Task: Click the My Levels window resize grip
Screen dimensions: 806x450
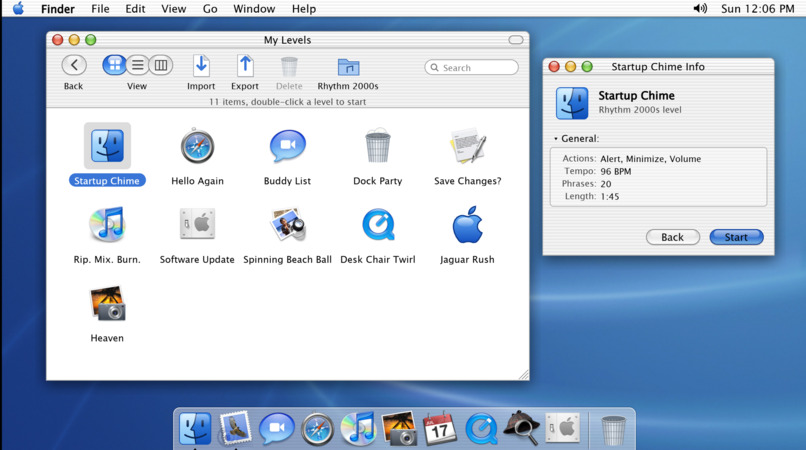Action: tap(523, 375)
